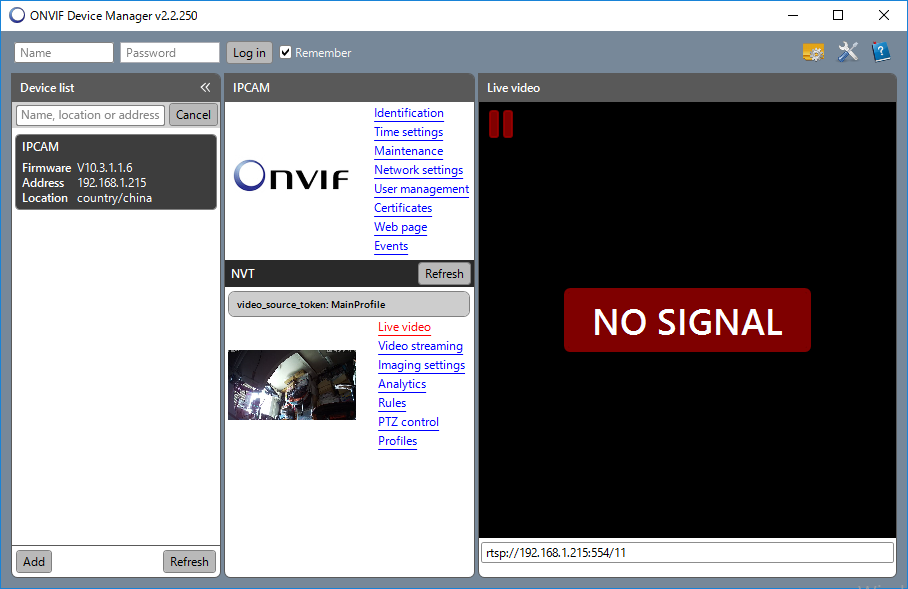Click the Password login field
This screenshot has height=589, width=908.
[170, 53]
